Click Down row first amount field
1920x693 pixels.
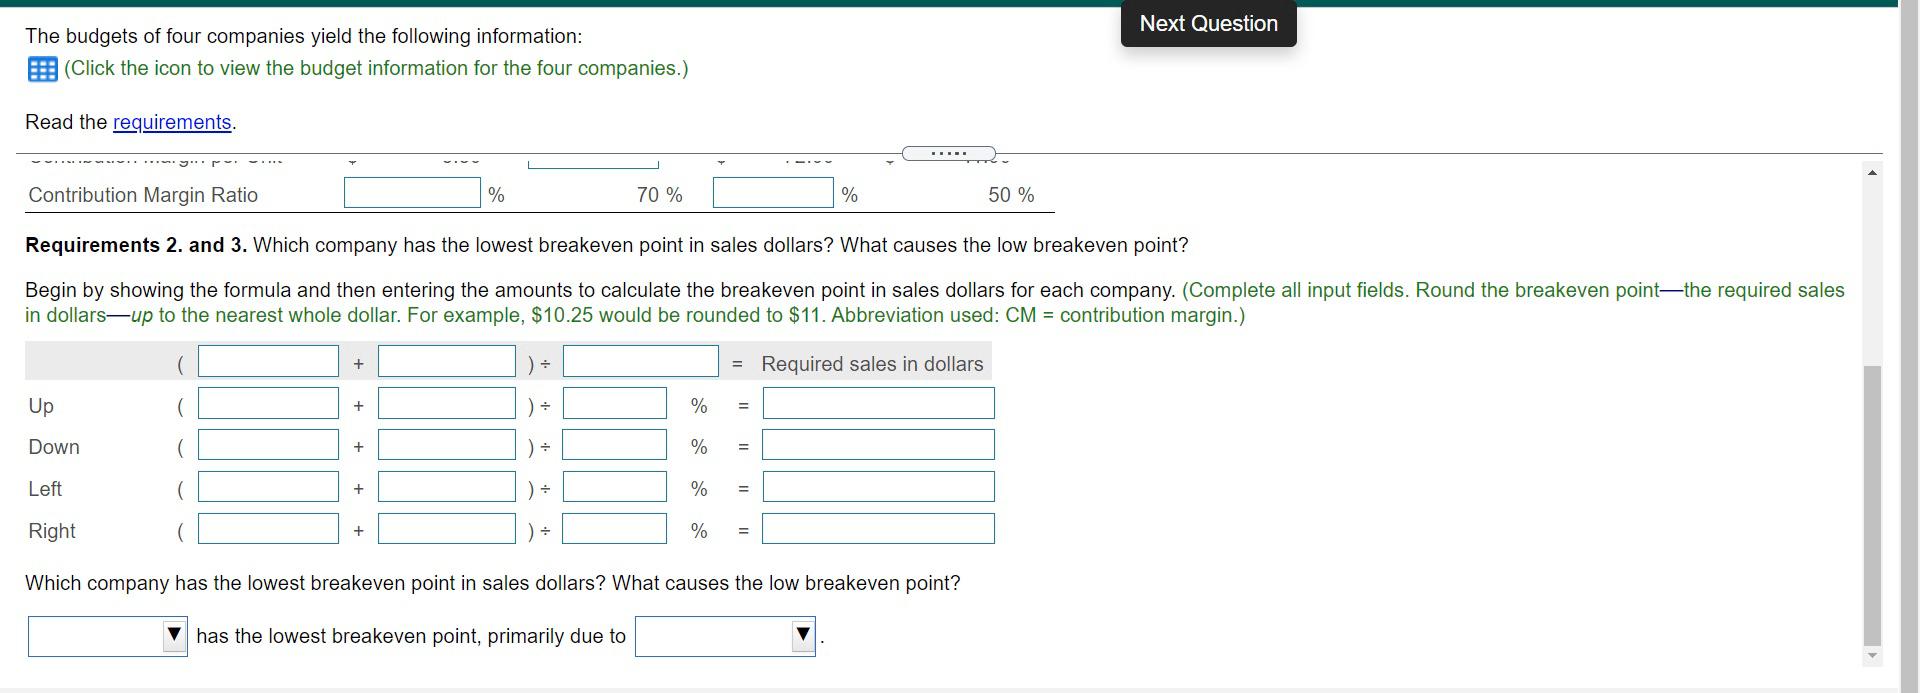click(268, 445)
